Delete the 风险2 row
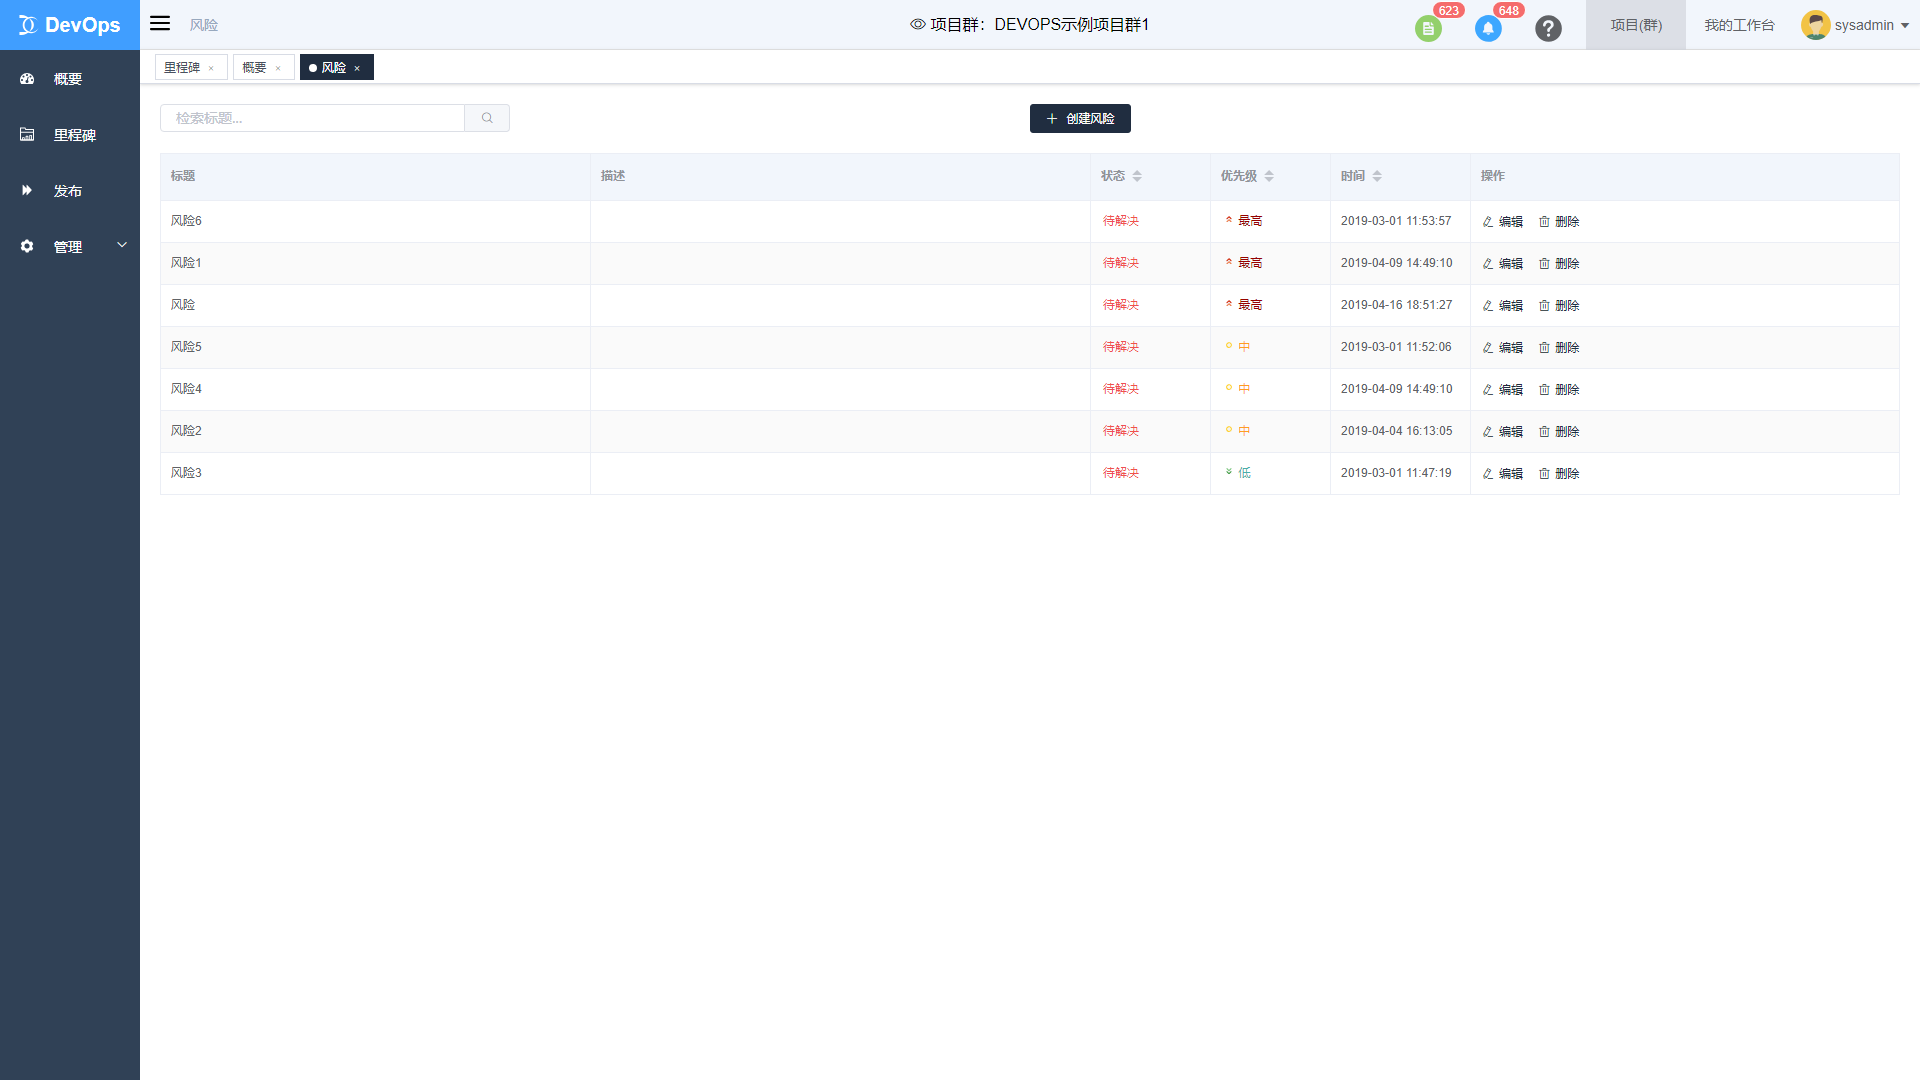The height and width of the screenshot is (1080, 1920). 1559,432
